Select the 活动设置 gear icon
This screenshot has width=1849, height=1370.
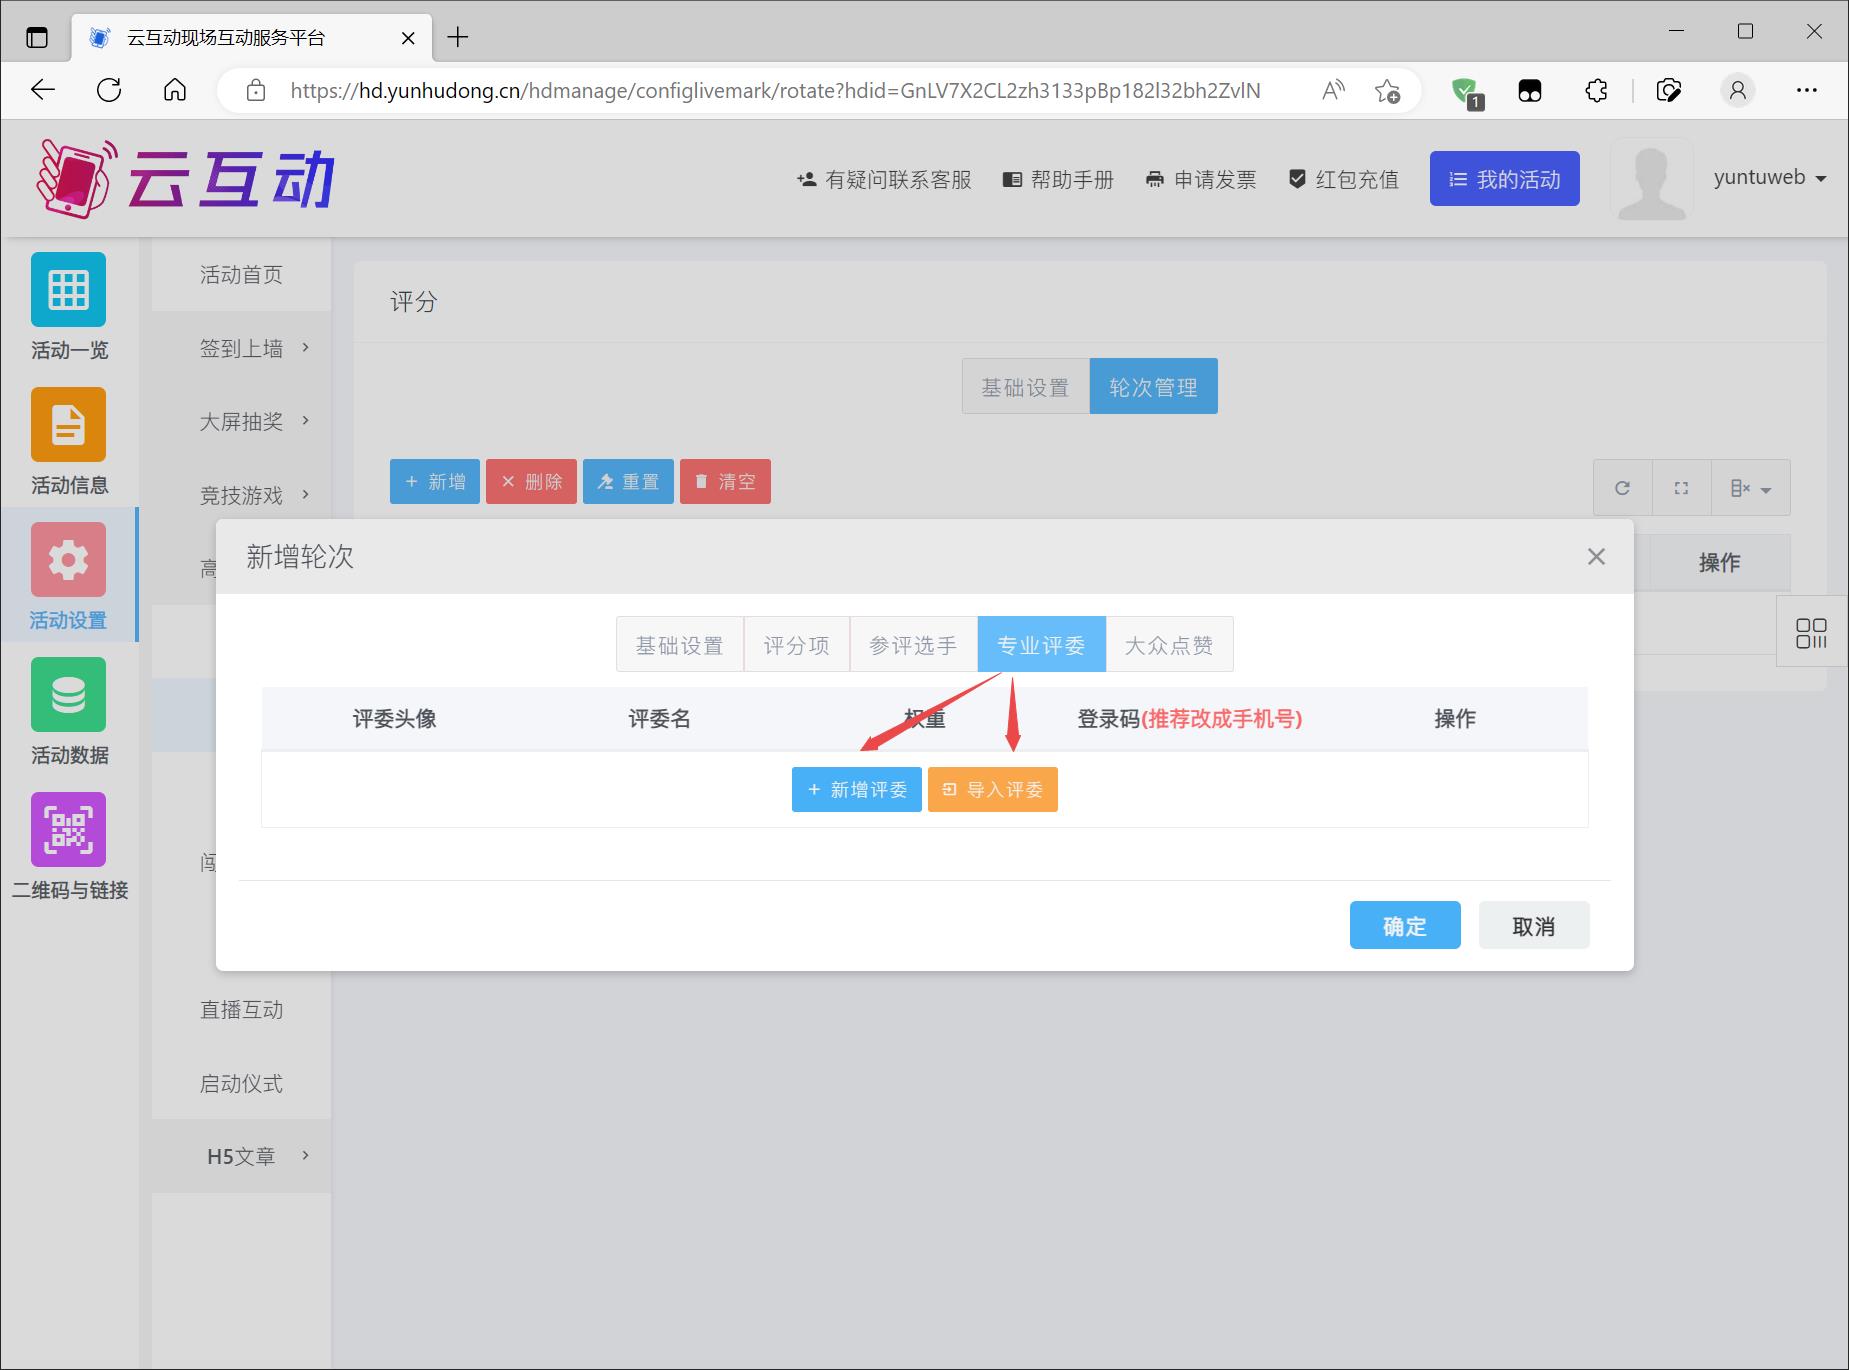tap(68, 560)
